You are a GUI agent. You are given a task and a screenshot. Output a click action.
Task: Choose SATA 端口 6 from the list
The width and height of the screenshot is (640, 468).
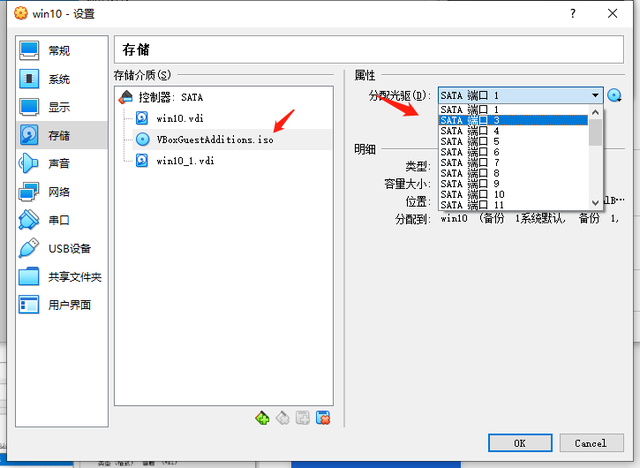click(513, 152)
